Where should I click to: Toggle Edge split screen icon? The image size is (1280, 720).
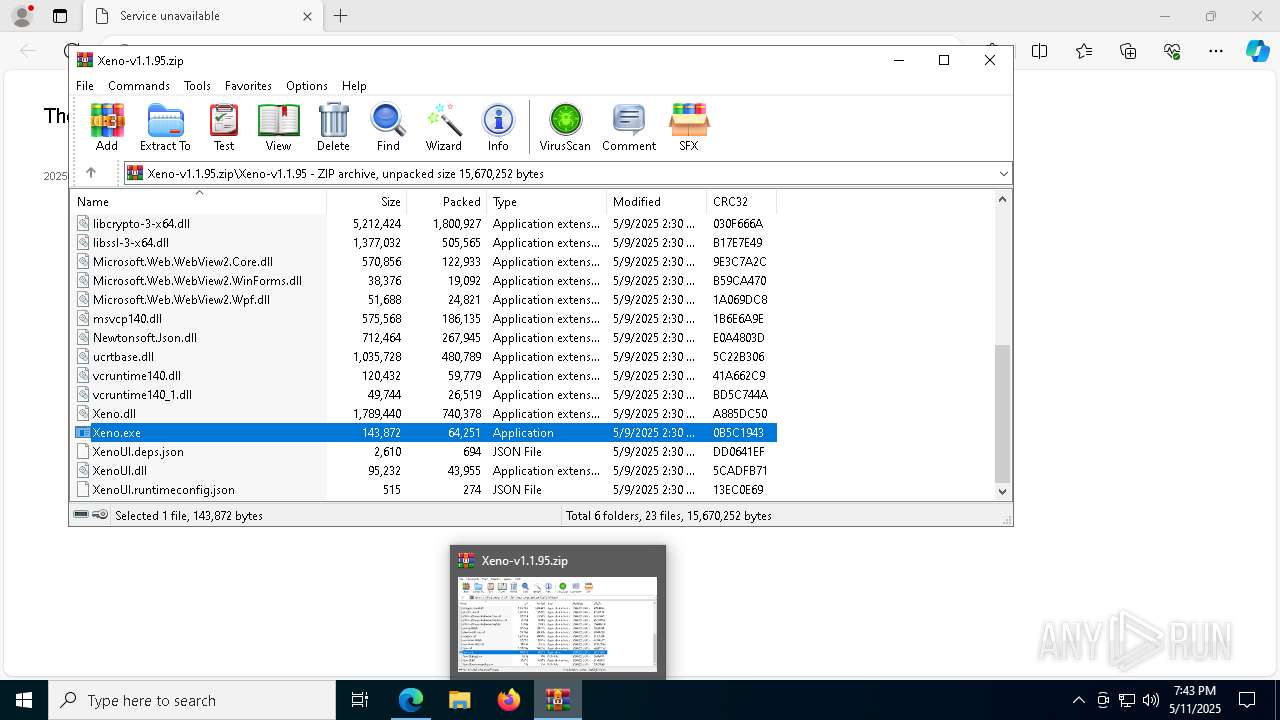tap(1040, 51)
